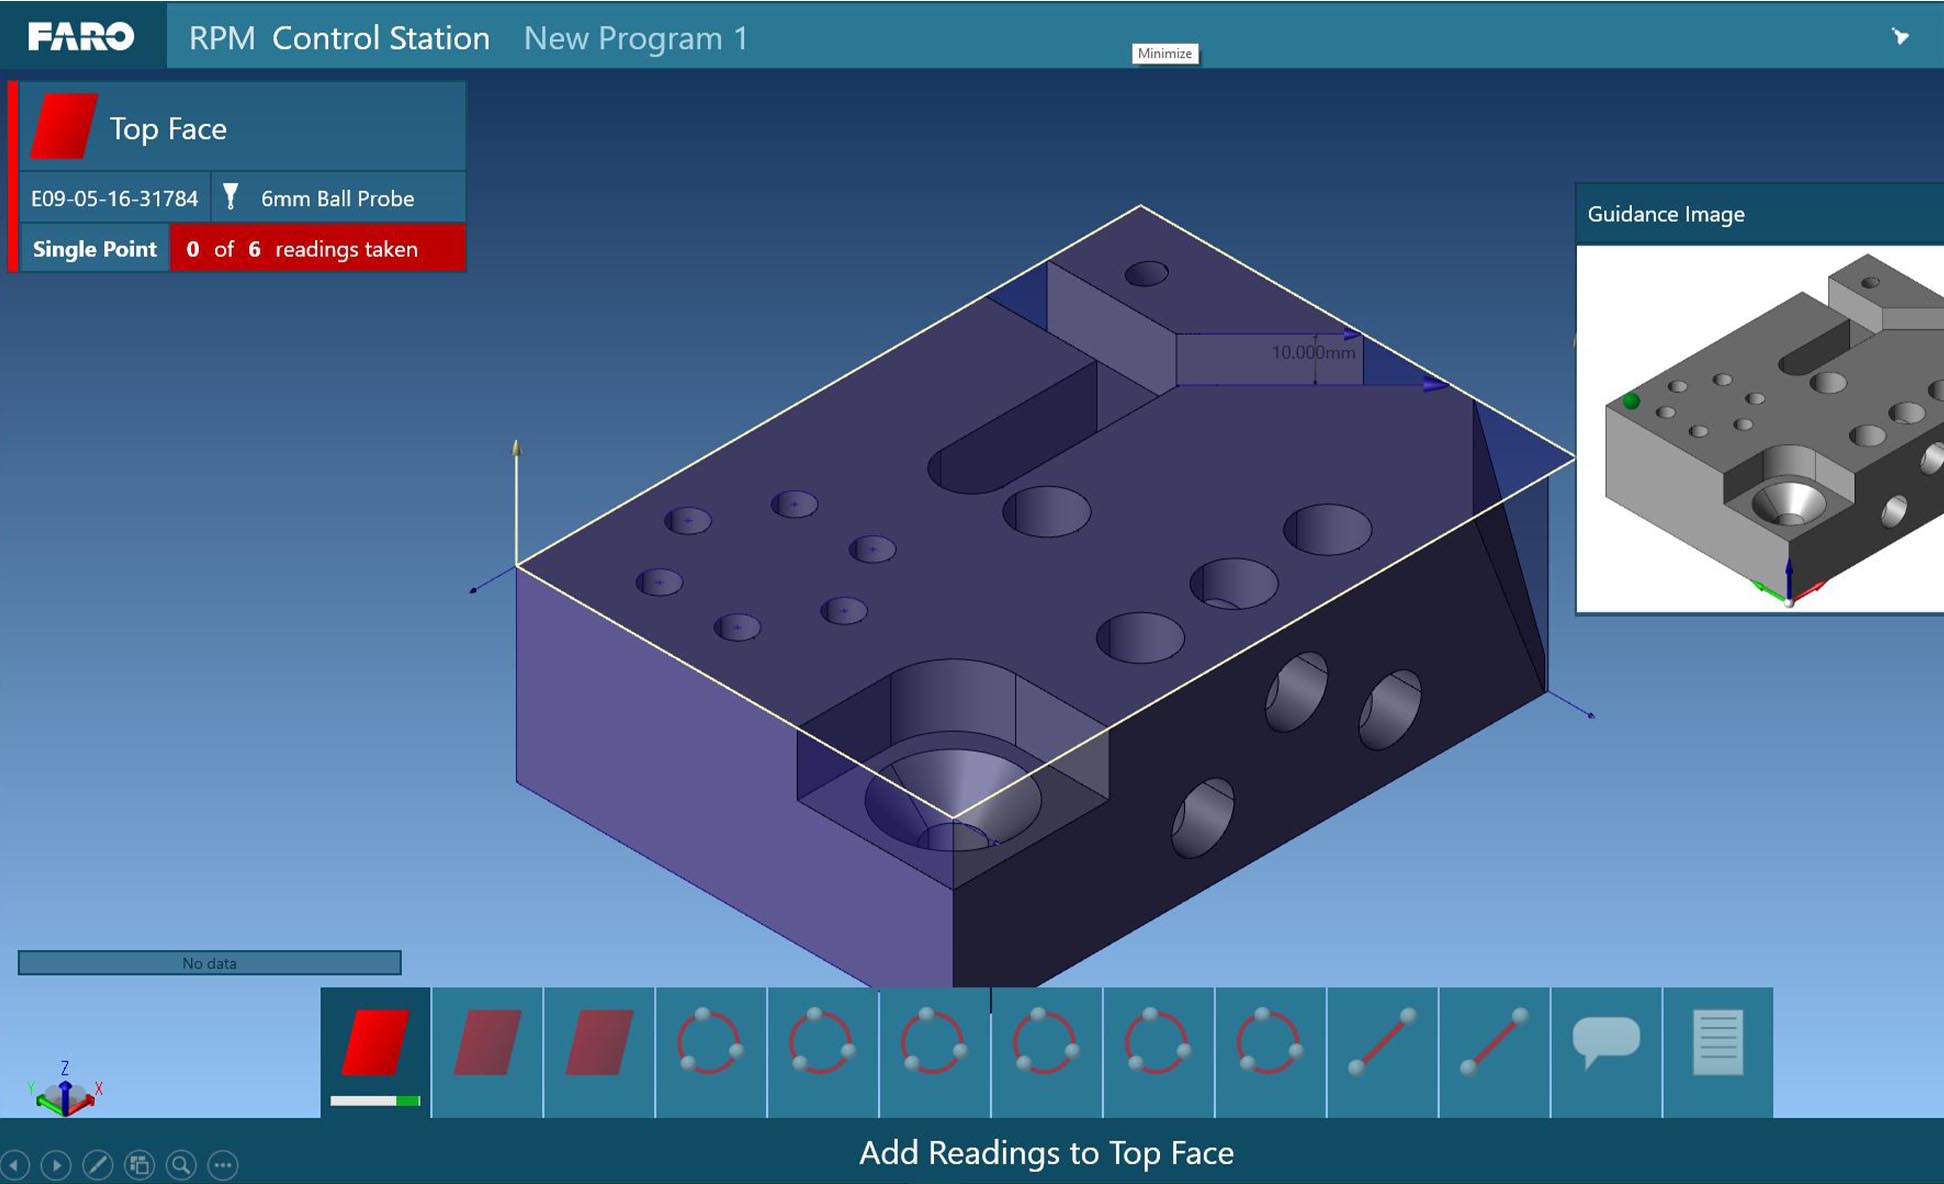Click the ball probe icon
1944x1184 pixels.
[x=231, y=196]
